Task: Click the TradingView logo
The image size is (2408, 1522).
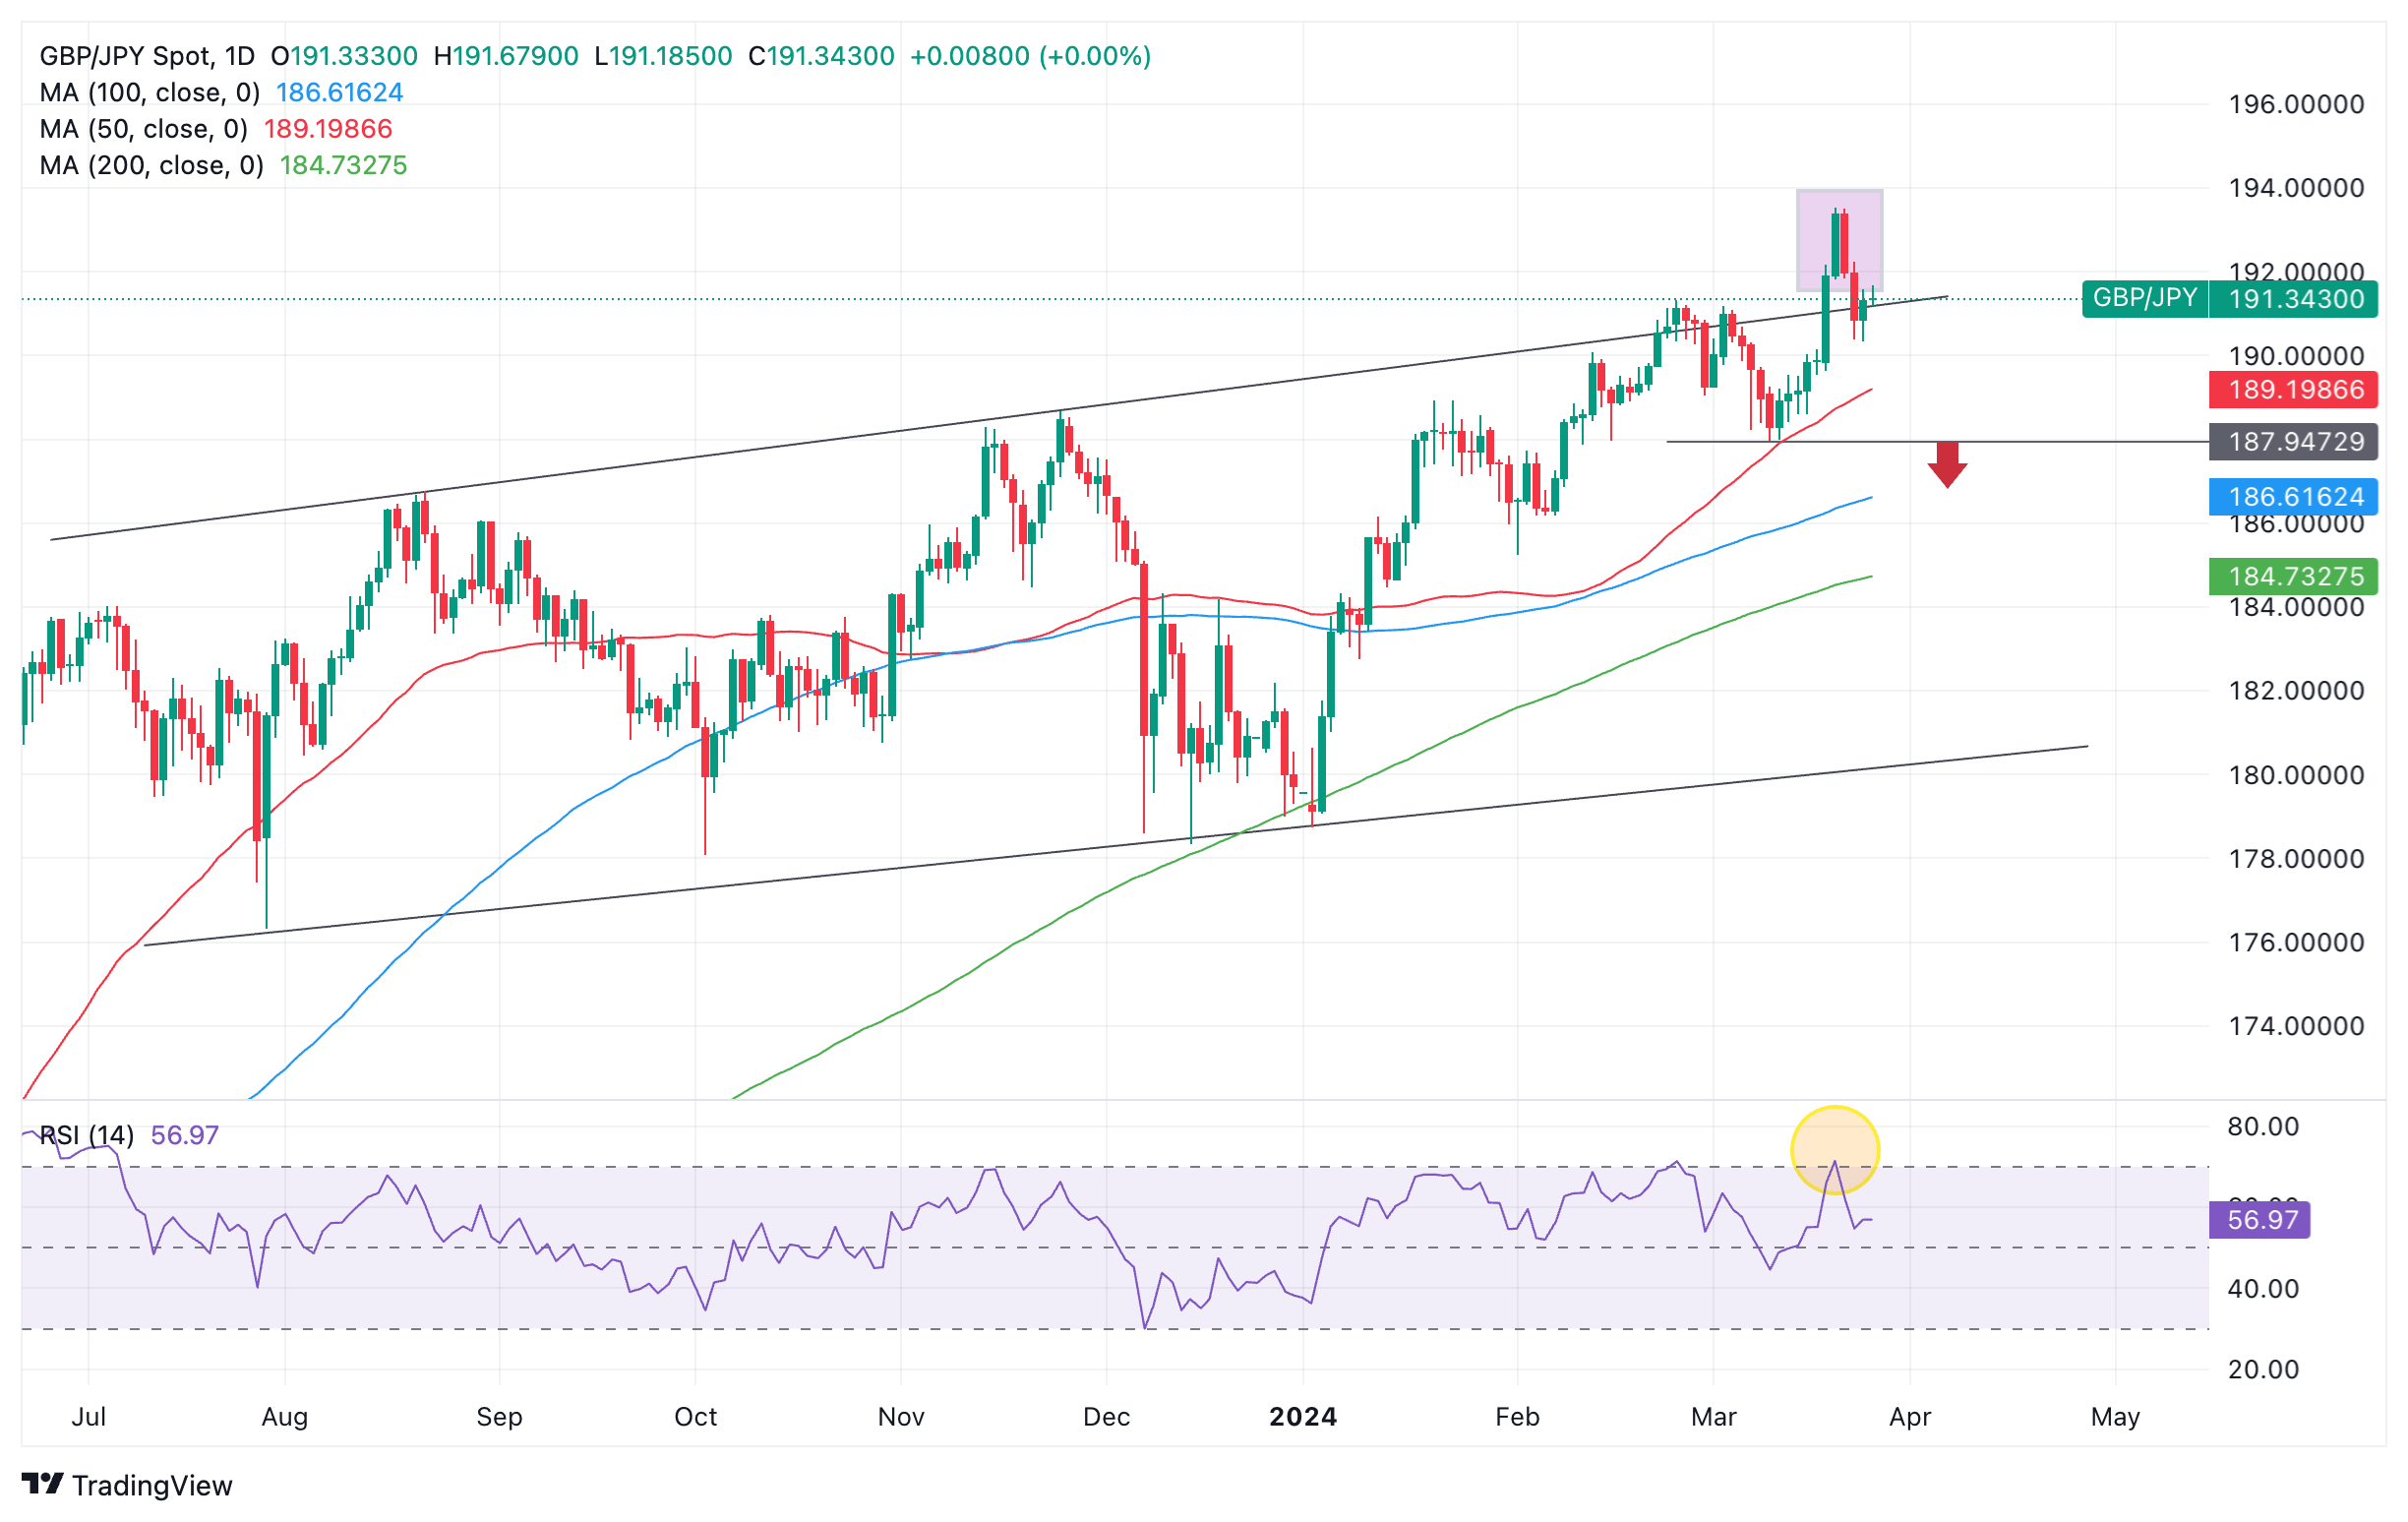Action: click(127, 1485)
